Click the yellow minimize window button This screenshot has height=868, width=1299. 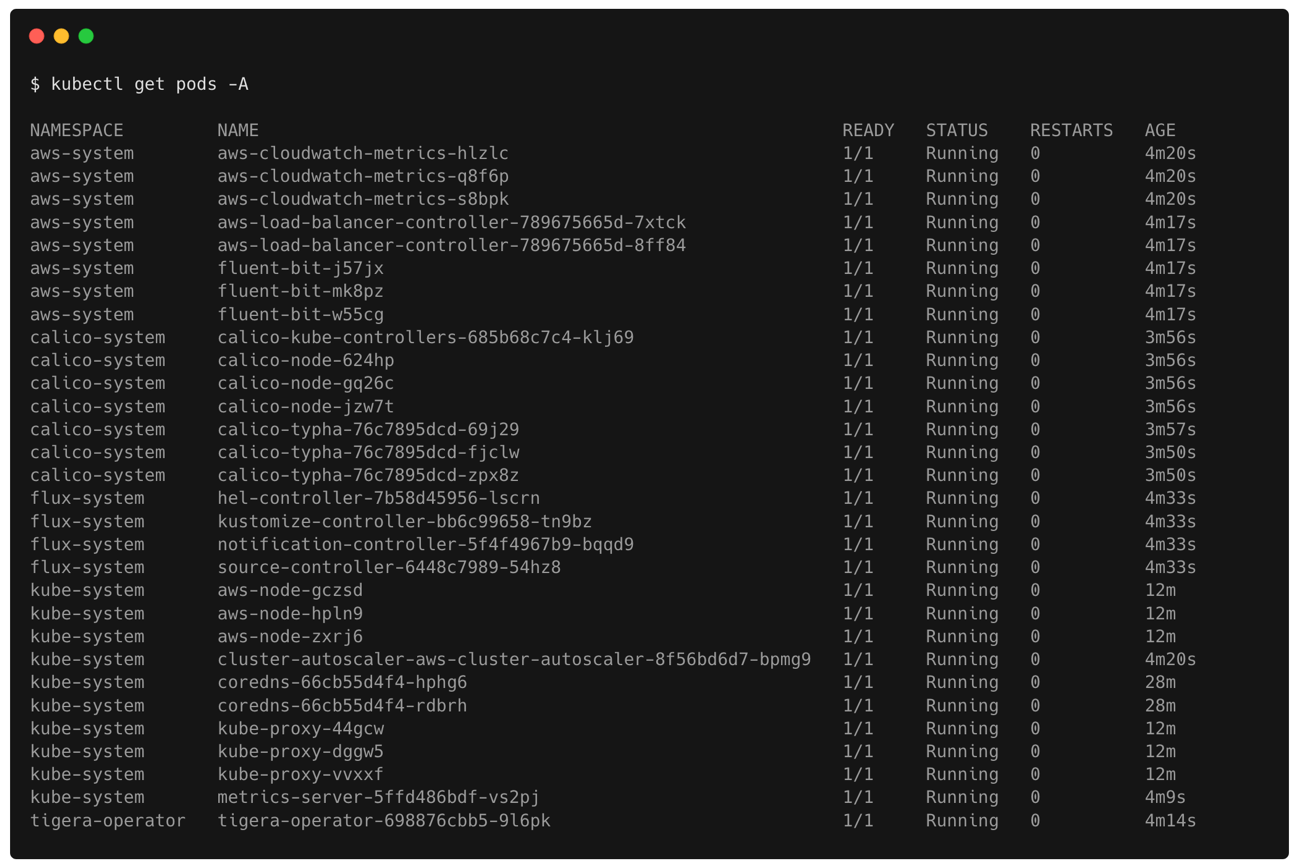click(x=62, y=36)
